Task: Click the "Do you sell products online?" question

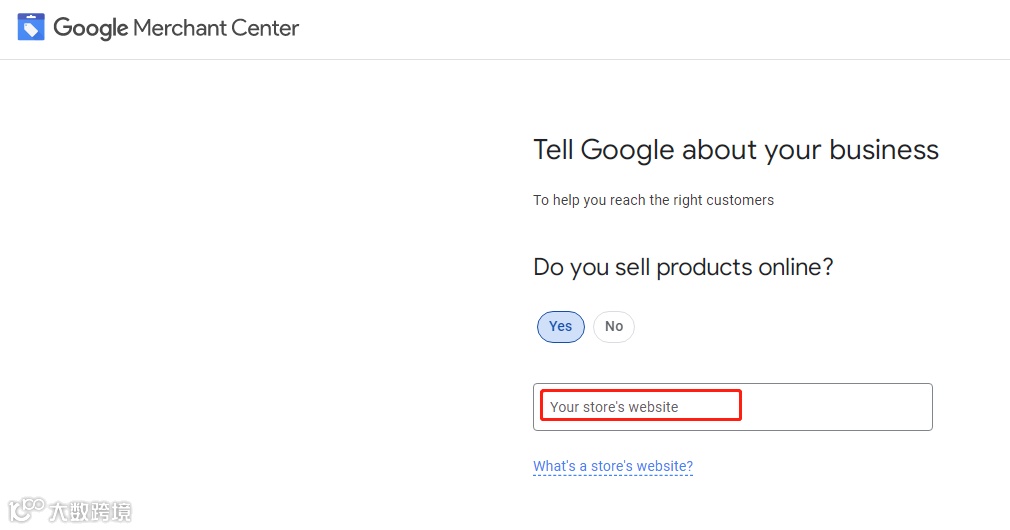Action: 683,267
